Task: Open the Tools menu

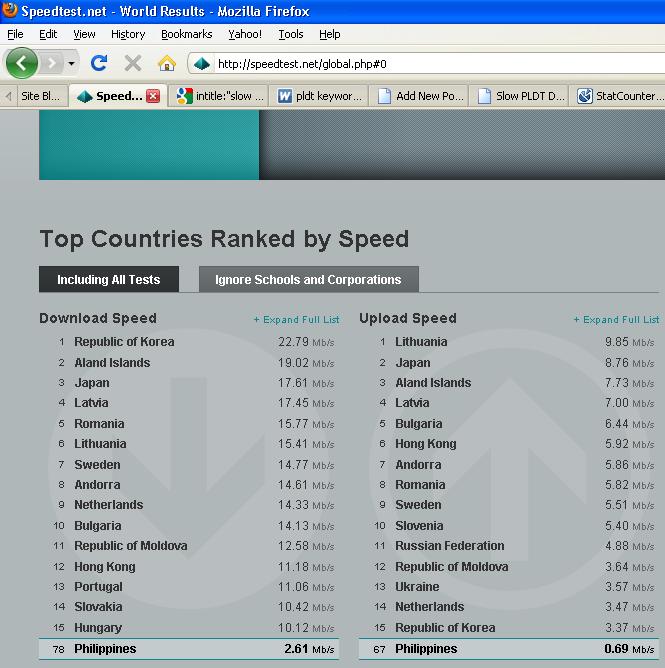Action: [291, 34]
